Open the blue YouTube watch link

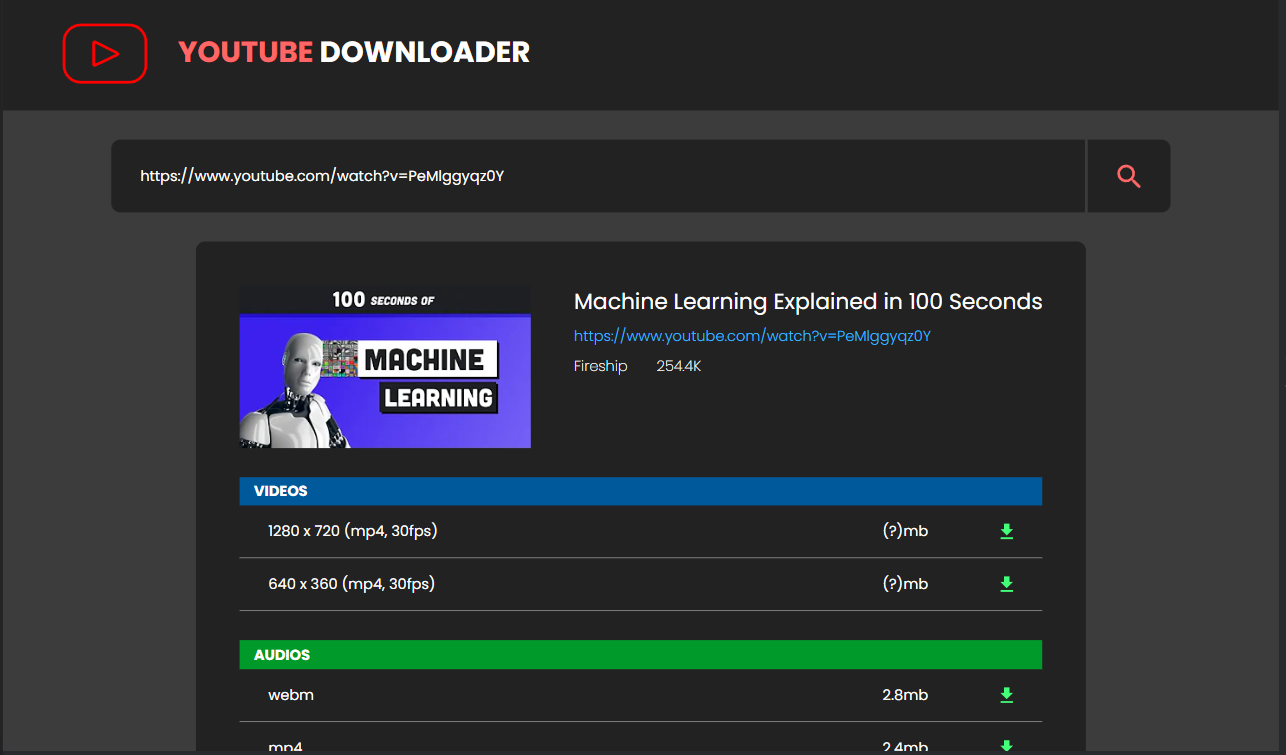coord(752,336)
